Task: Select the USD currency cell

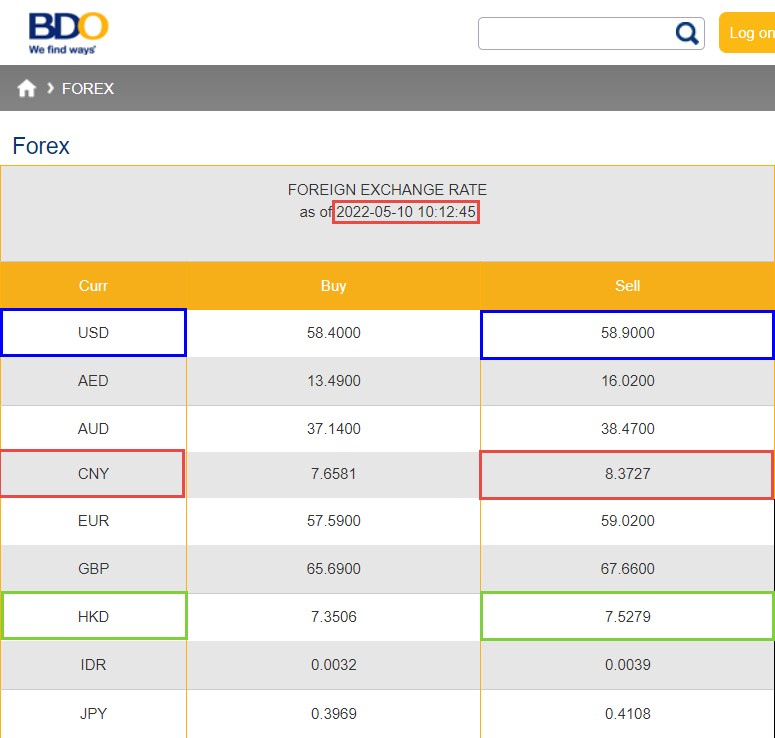Action: point(93,333)
